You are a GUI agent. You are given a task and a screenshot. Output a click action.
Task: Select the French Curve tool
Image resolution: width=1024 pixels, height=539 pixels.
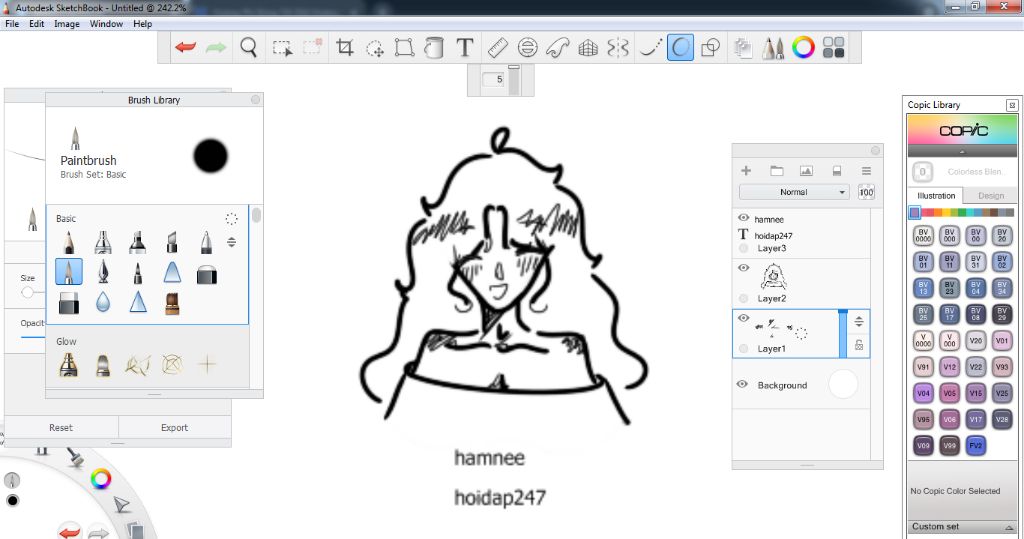(558, 48)
